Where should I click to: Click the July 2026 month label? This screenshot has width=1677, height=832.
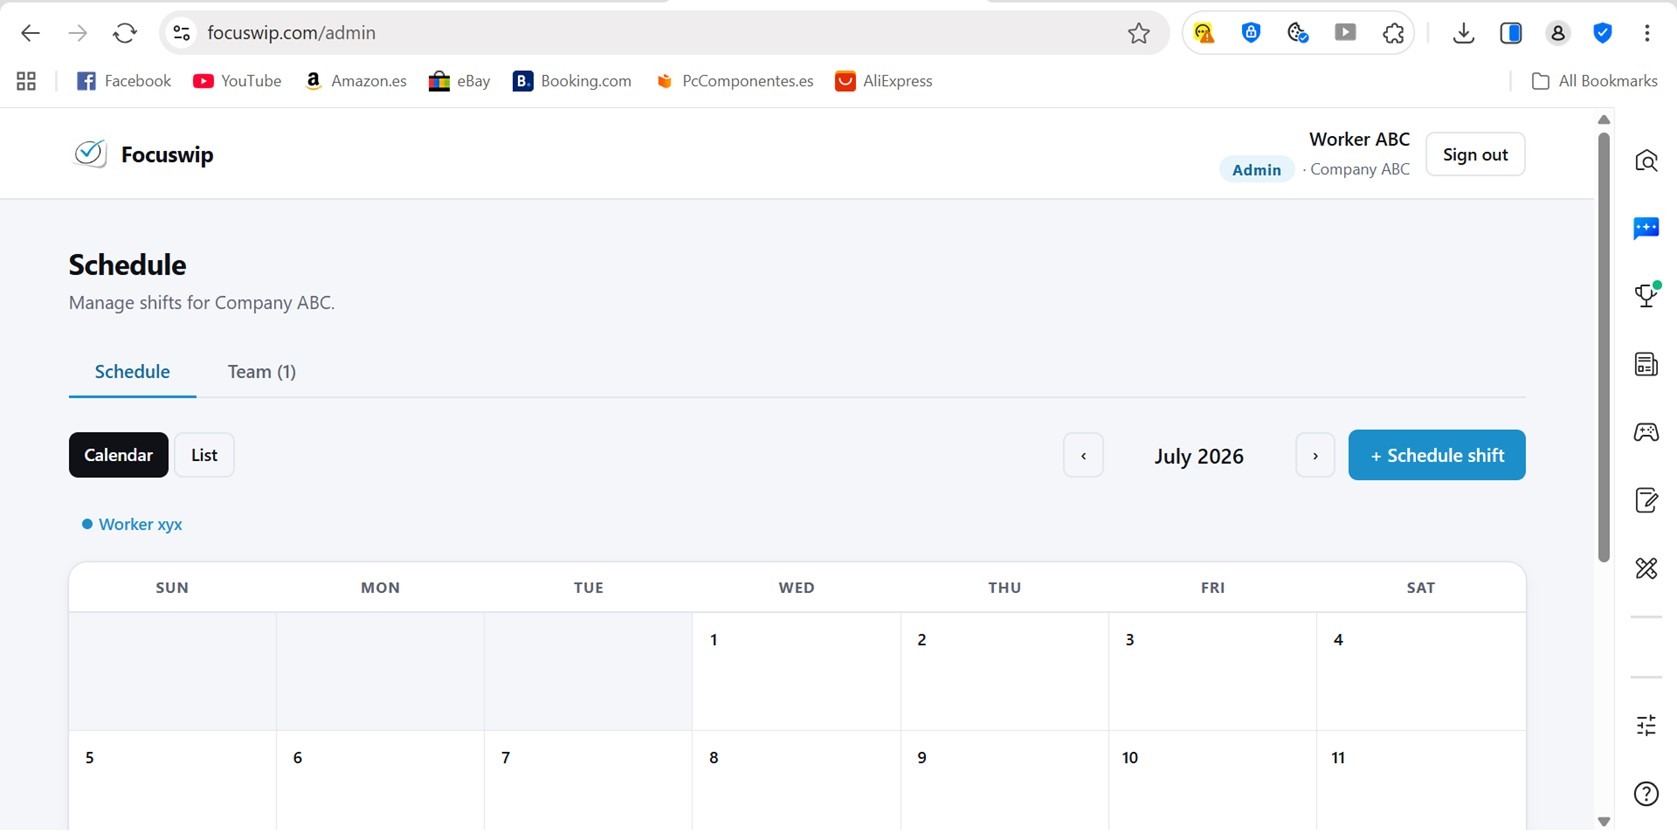click(1199, 456)
